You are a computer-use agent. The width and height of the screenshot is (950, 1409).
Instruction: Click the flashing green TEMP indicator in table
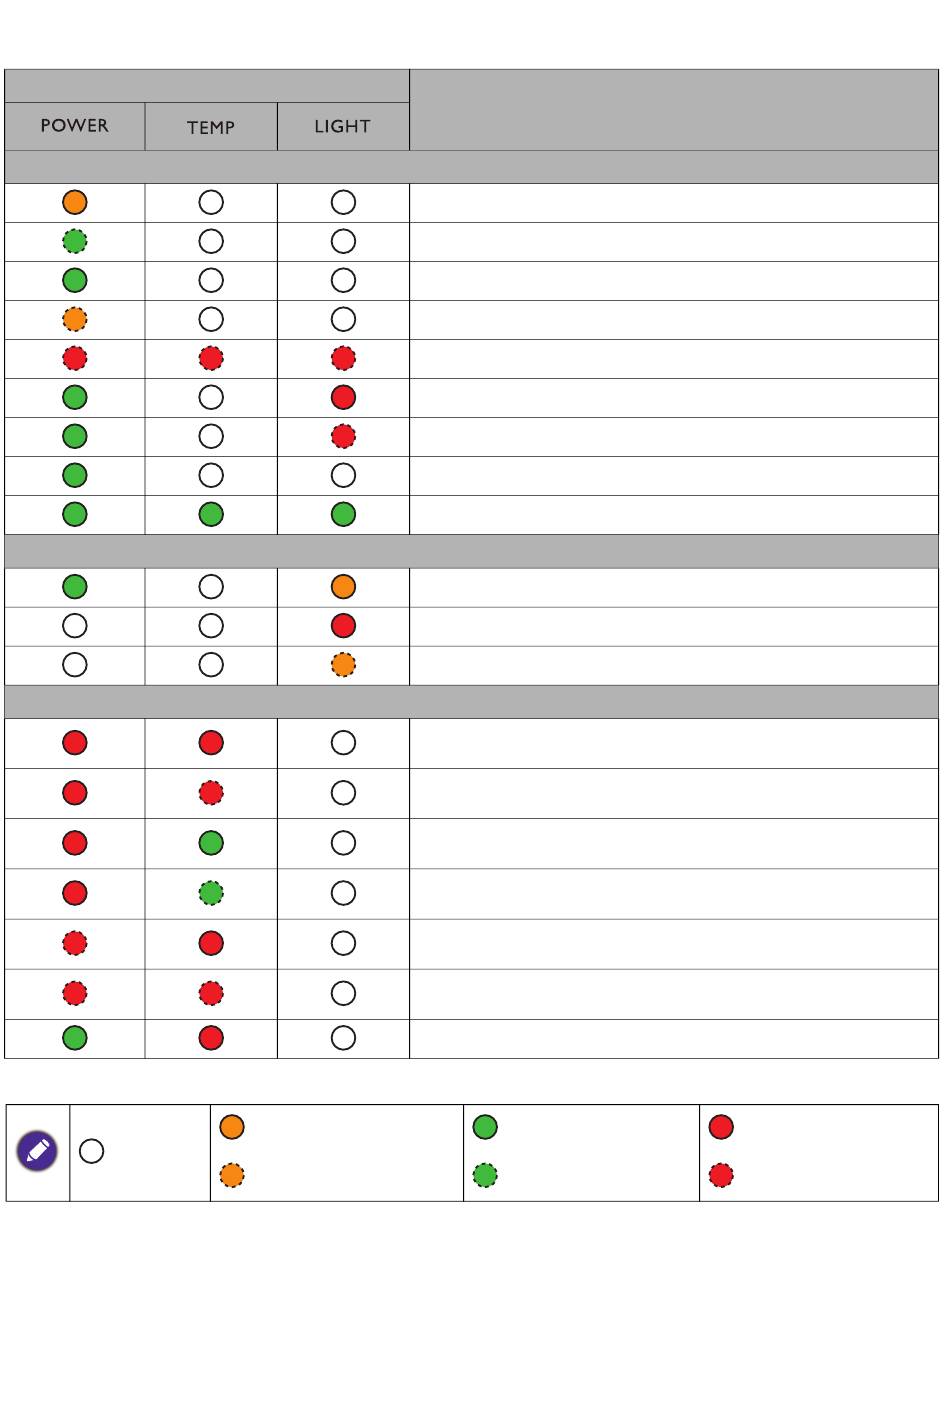click(x=211, y=893)
